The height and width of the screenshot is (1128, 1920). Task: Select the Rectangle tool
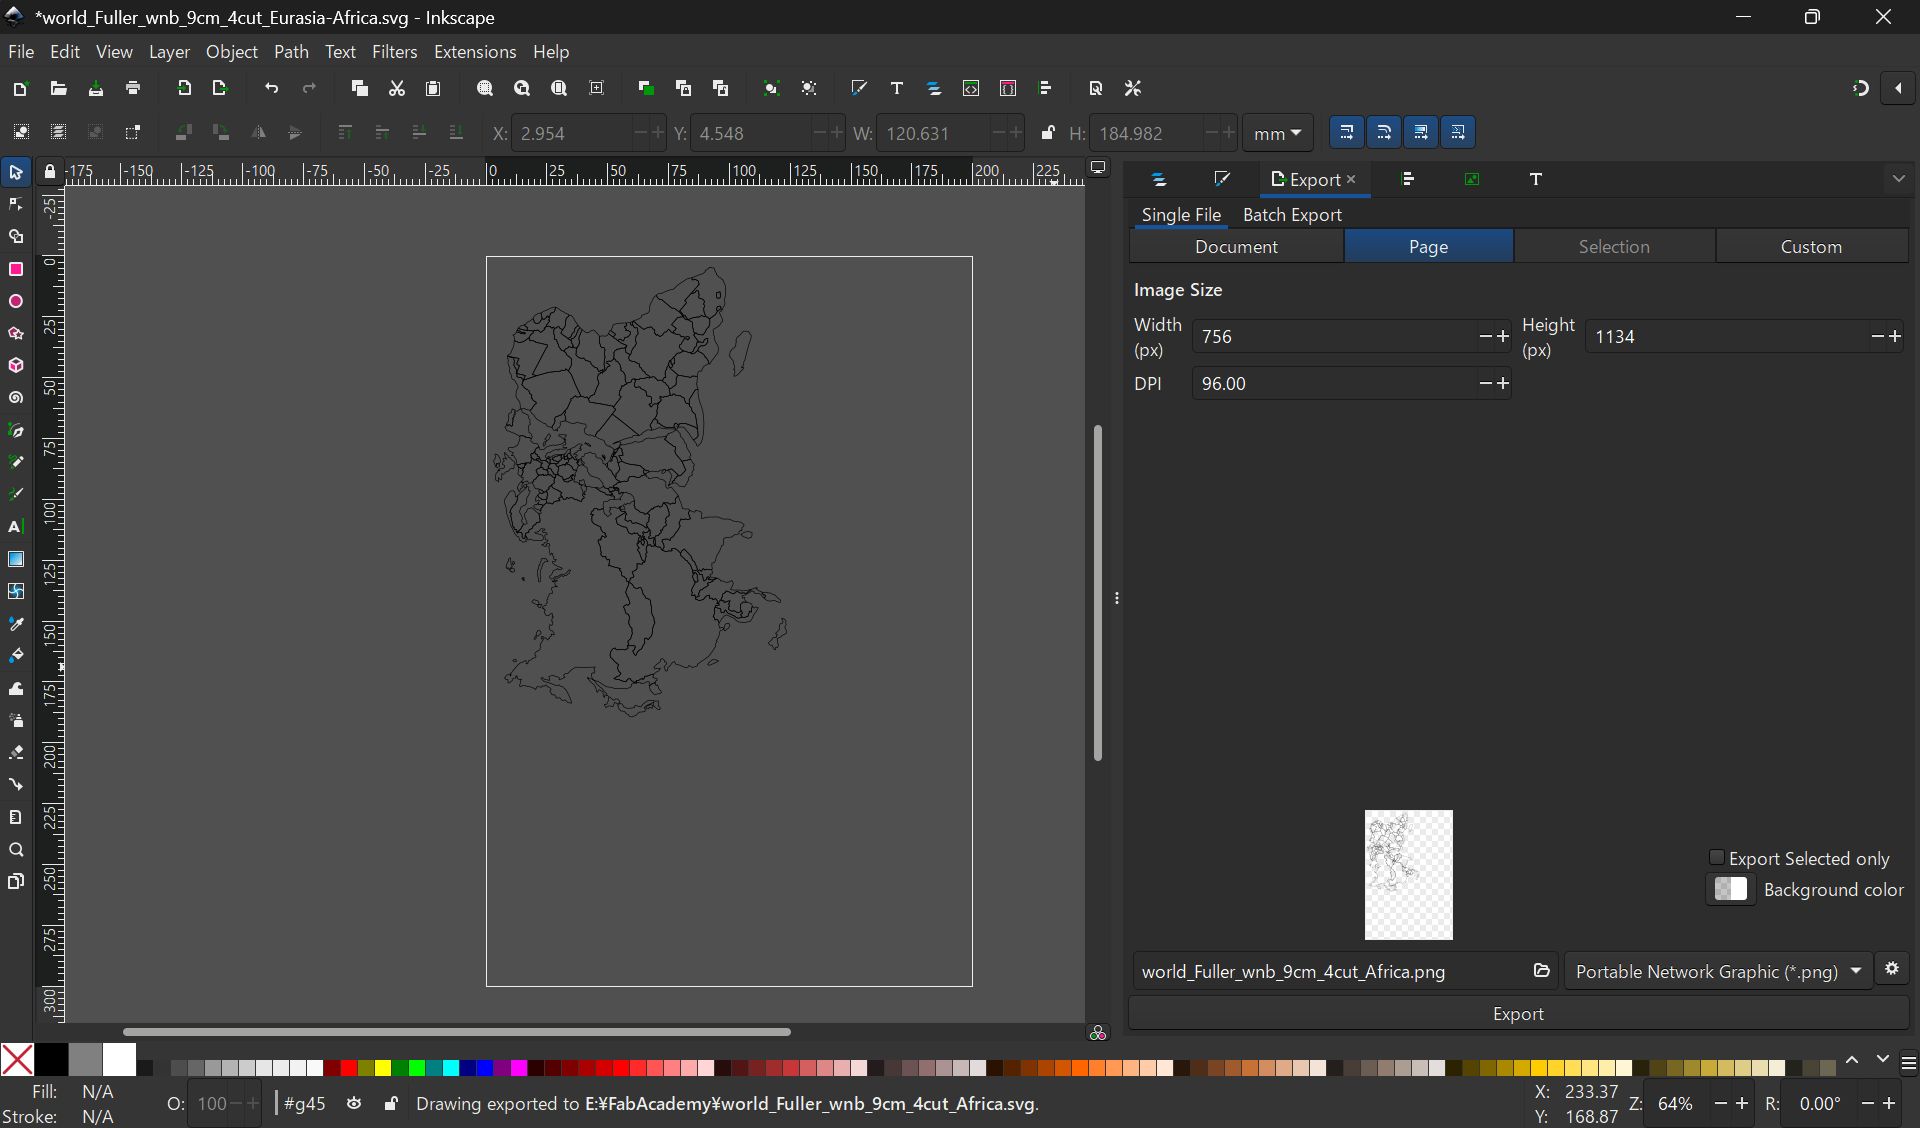16,270
